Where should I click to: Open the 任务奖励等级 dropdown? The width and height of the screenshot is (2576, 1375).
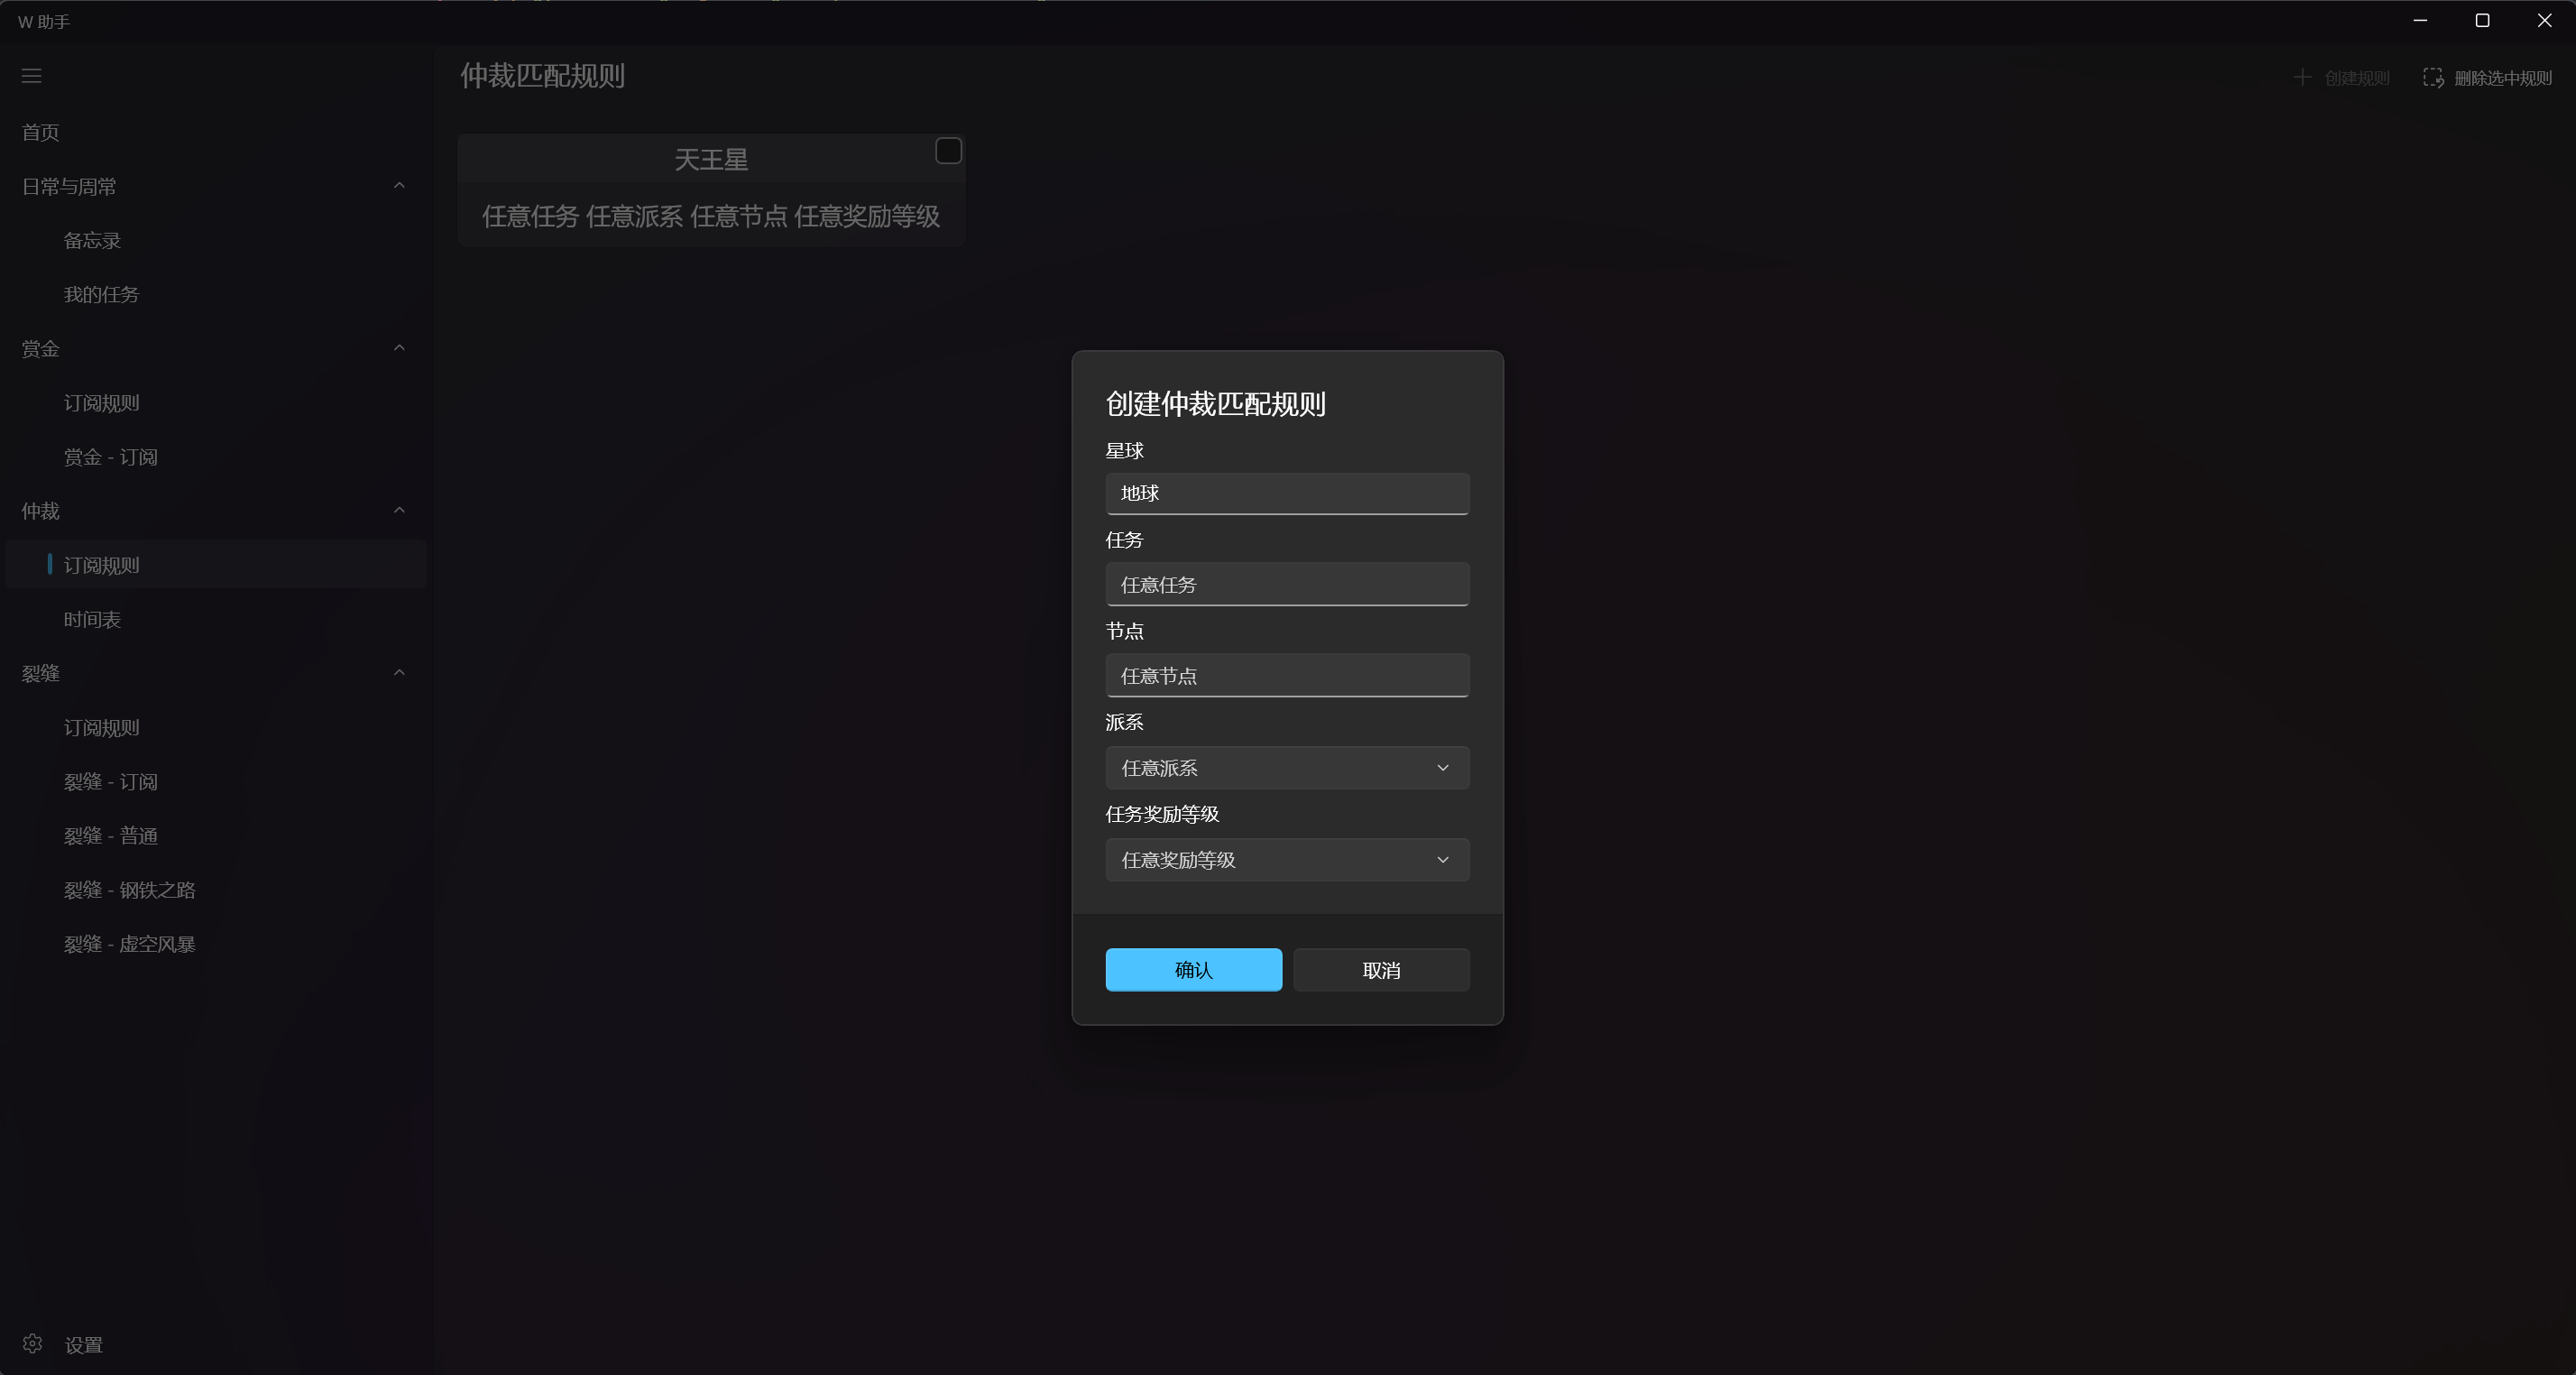[1287, 859]
